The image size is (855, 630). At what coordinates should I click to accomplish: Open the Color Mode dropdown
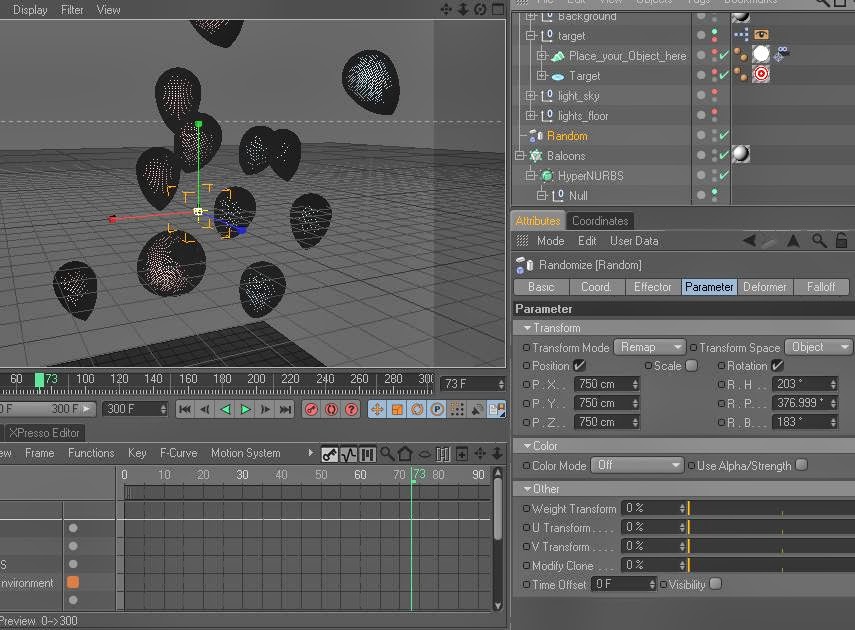[637, 465]
